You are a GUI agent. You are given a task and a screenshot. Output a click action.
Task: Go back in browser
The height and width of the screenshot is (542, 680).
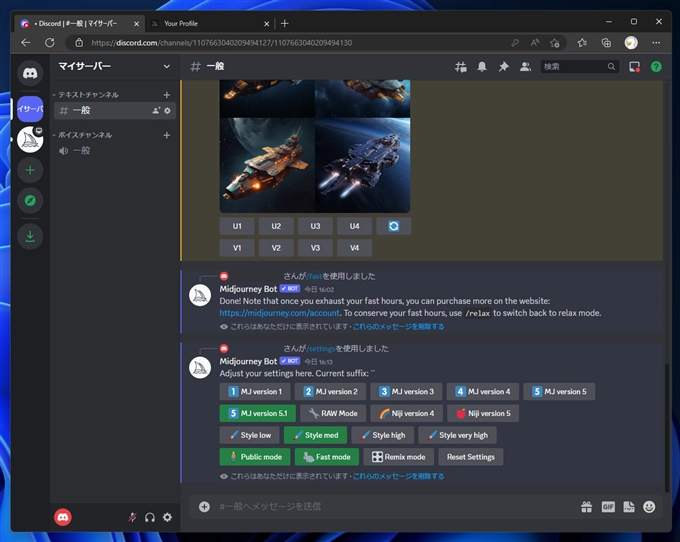tap(26, 42)
